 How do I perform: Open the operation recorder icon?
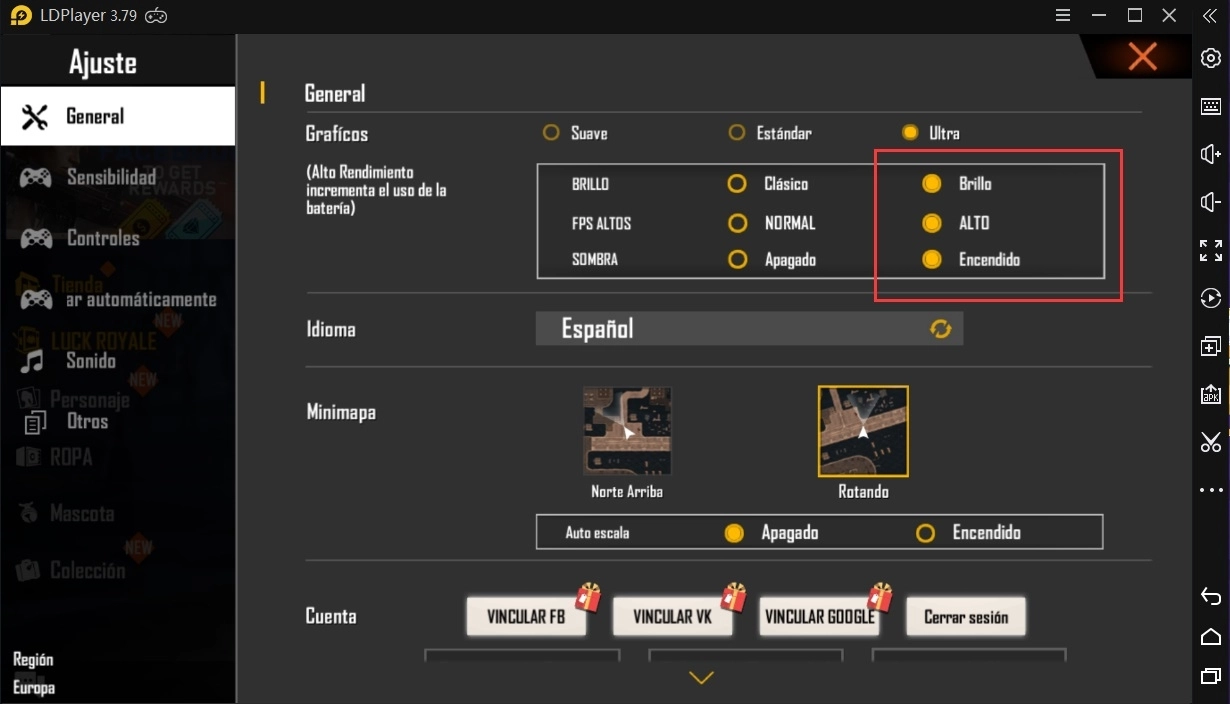point(1210,298)
